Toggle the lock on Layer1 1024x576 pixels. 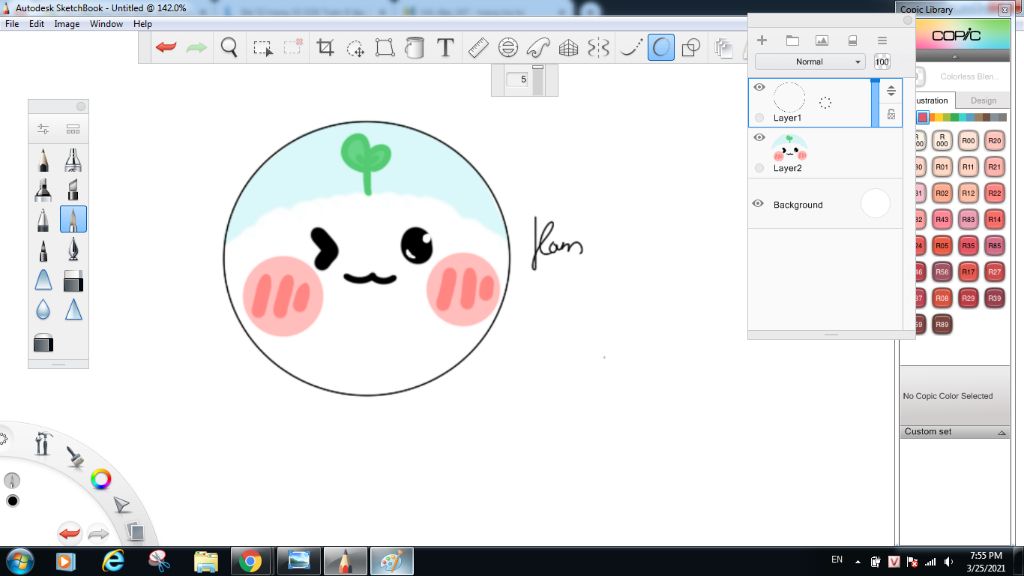pos(891,114)
